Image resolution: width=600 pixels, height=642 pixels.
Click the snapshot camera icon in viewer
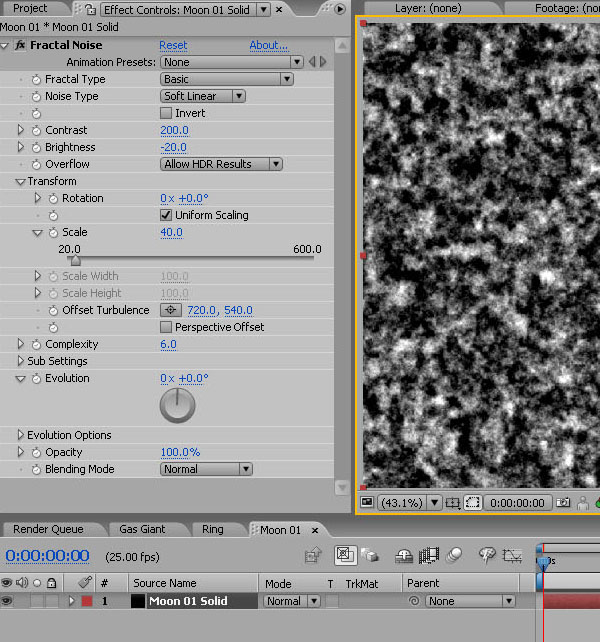pos(565,503)
